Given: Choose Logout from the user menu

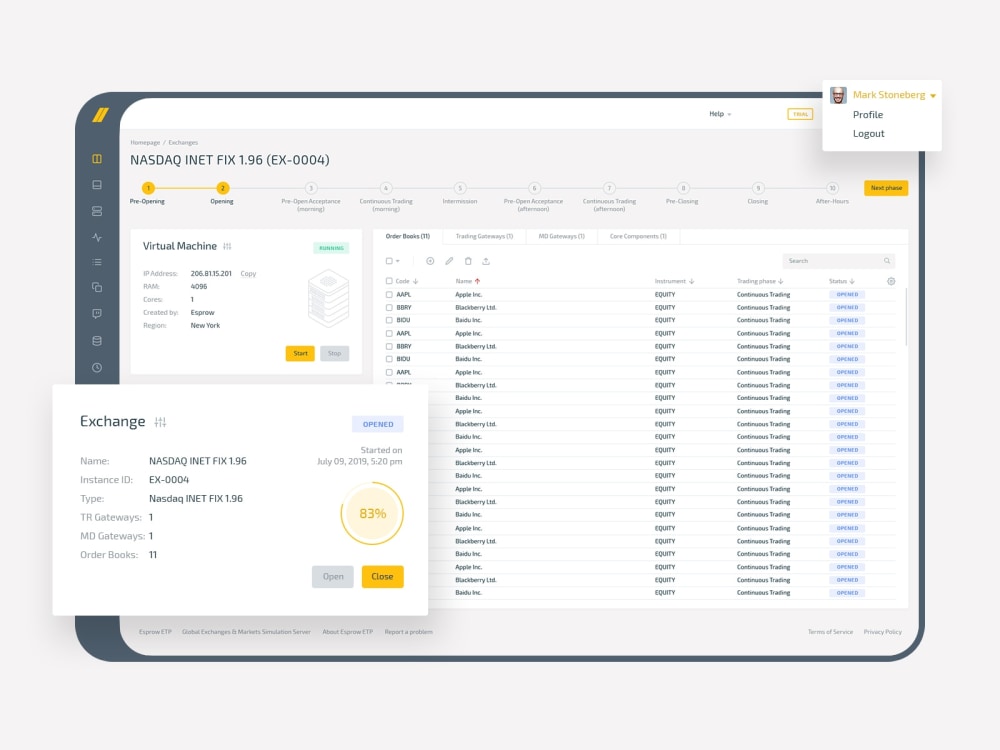Looking at the screenshot, I should (x=869, y=134).
